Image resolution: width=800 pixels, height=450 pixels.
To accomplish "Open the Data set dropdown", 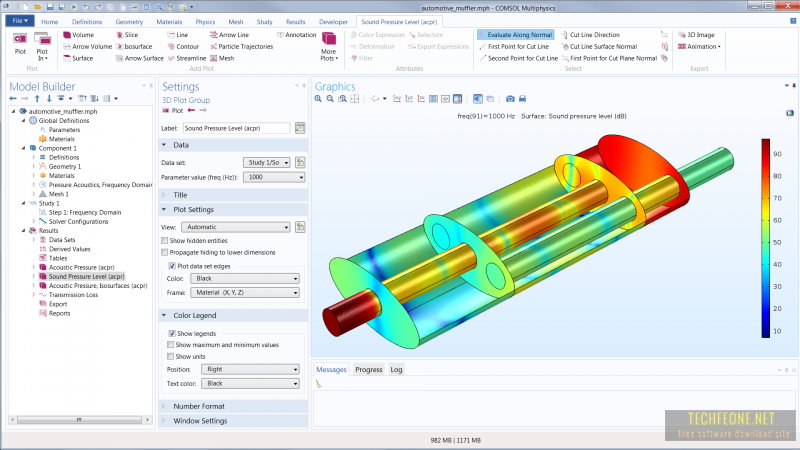I will 267,162.
